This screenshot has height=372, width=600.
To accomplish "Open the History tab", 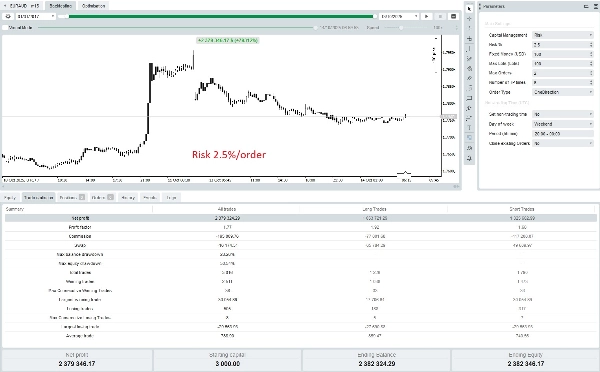I will (x=128, y=197).
